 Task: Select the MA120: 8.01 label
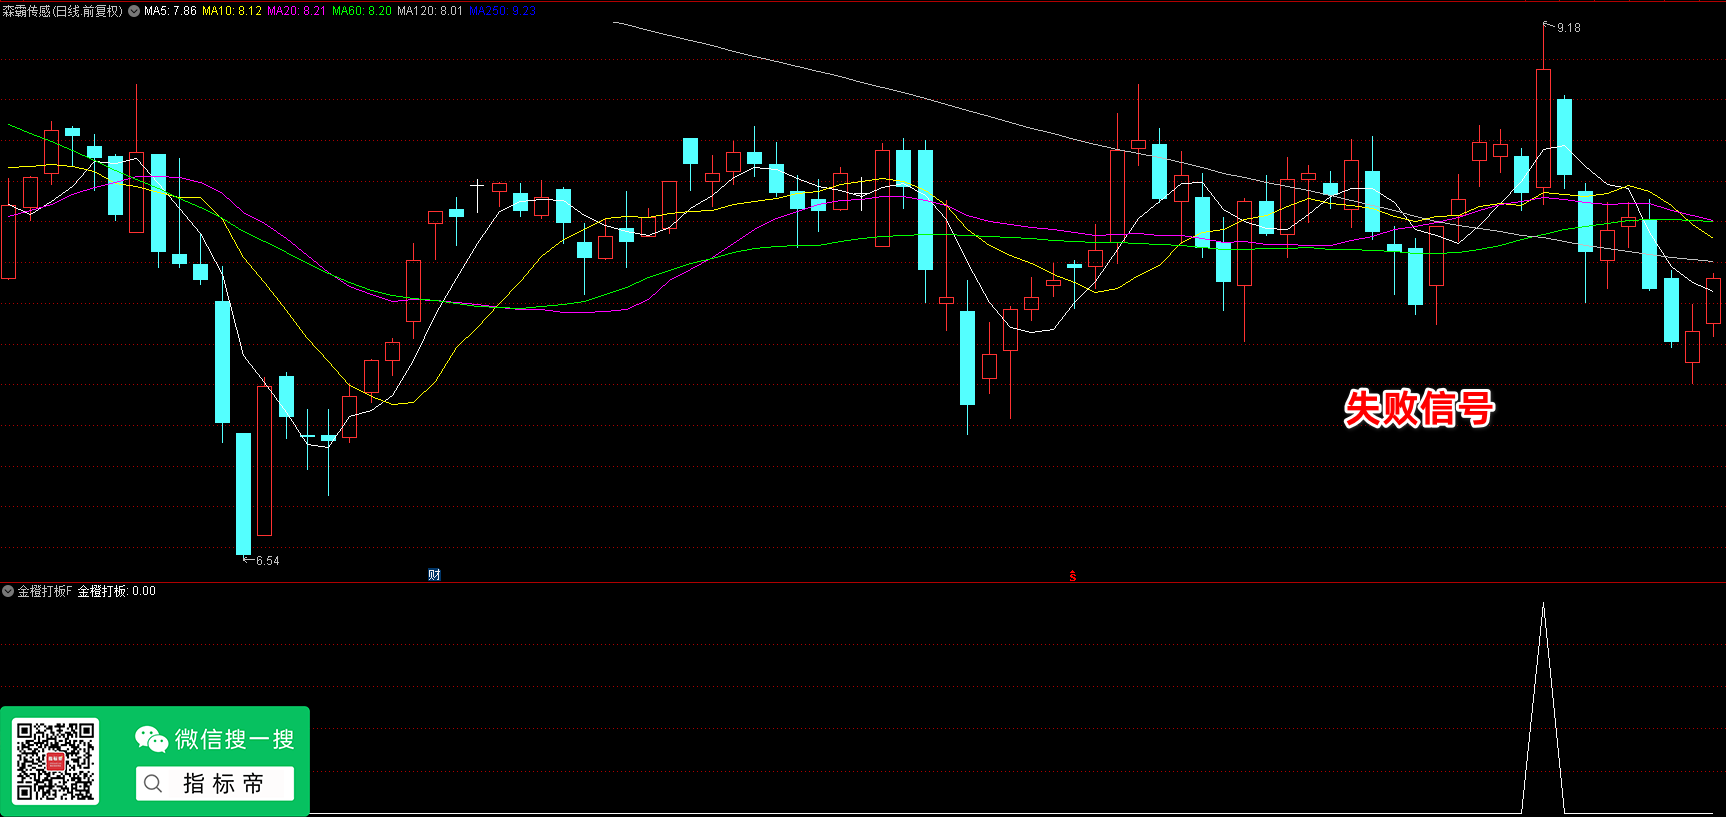[x=430, y=11]
